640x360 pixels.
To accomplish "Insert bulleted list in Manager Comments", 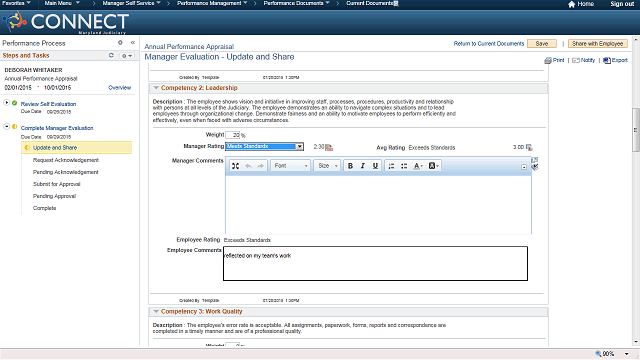I will [404, 166].
